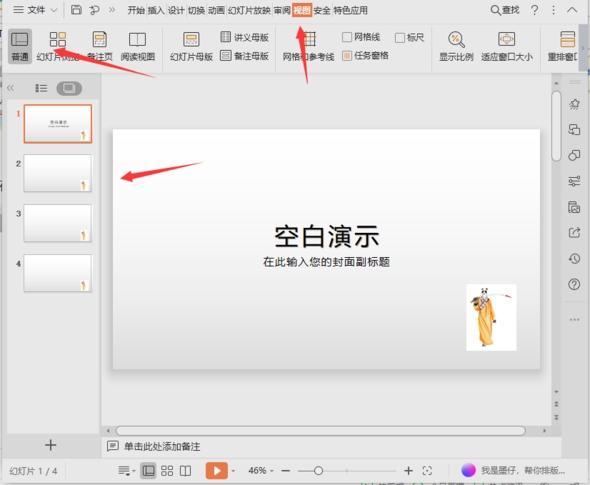
Task: Open the 幻灯片放映 slideshow tab
Action: [249, 10]
